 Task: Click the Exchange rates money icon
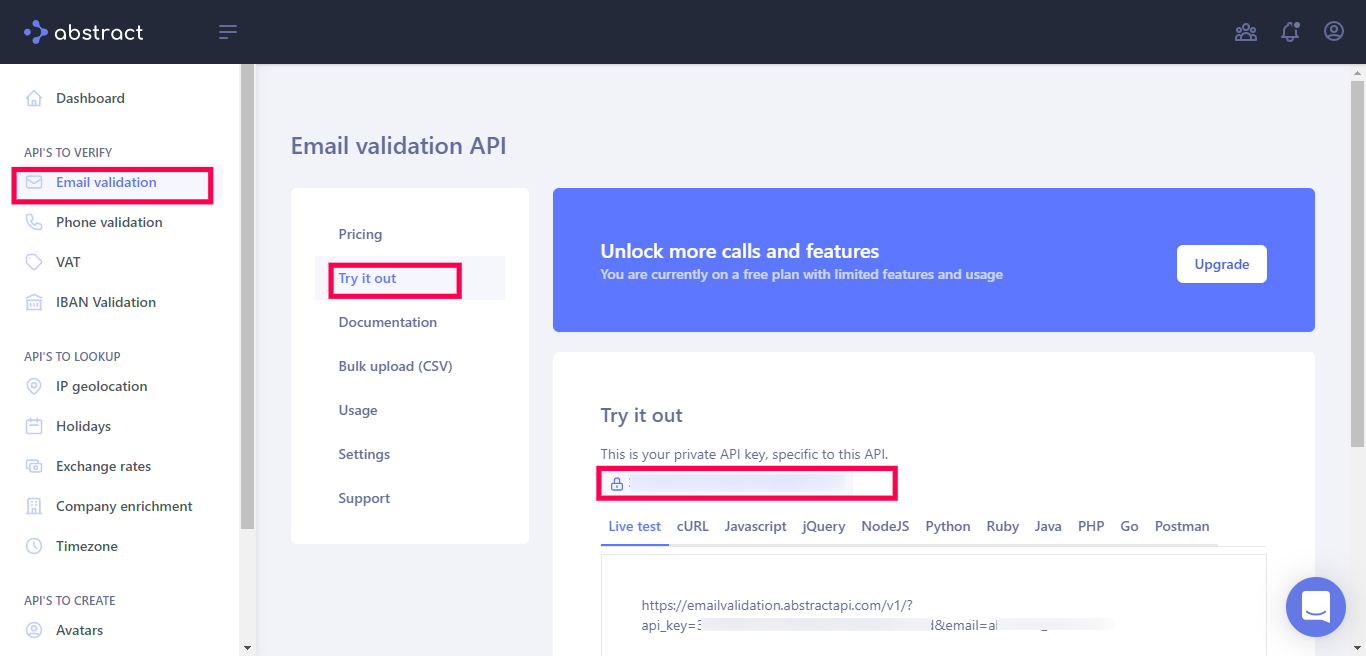pos(34,466)
